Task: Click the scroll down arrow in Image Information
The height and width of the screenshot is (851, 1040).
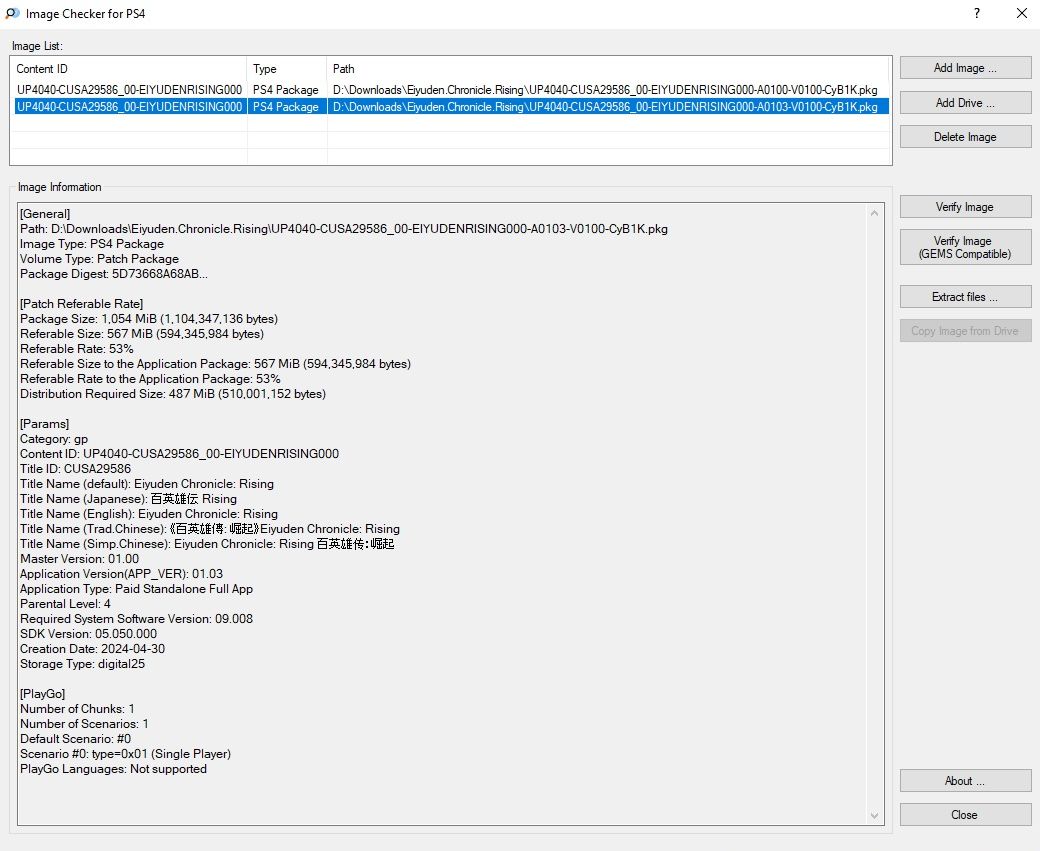Action: (874, 816)
